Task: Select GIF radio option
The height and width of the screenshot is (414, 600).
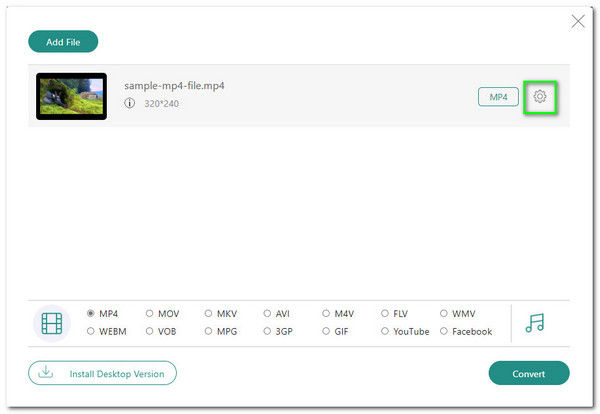Action: tap(326, 331)
